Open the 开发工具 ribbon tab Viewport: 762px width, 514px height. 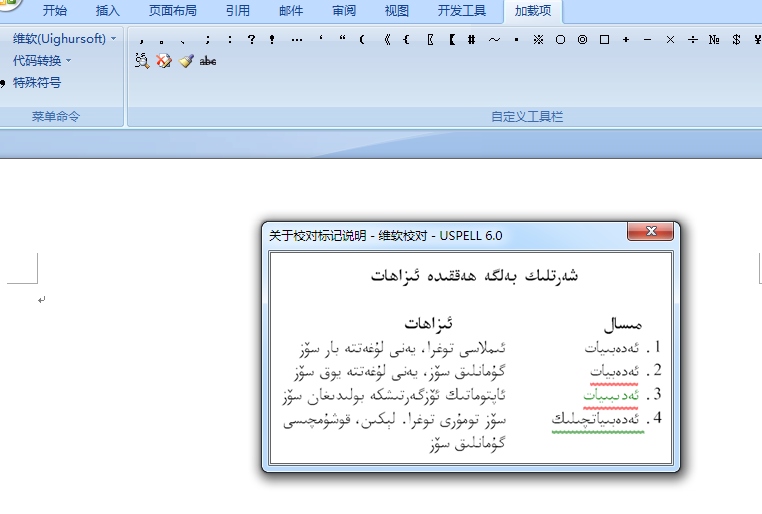[x=461, y=11]
